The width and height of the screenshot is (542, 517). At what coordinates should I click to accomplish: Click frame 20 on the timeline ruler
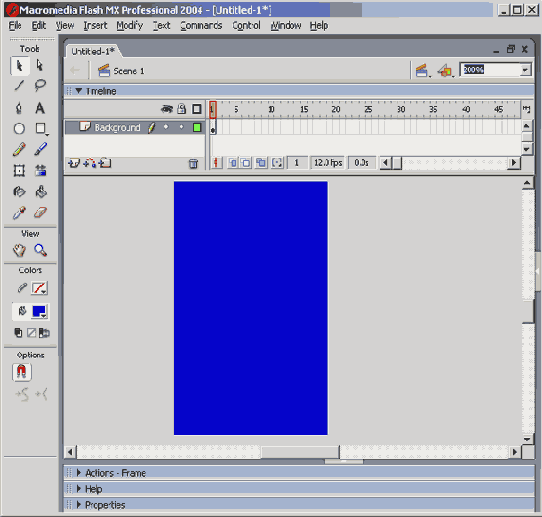tap(336, 109)
